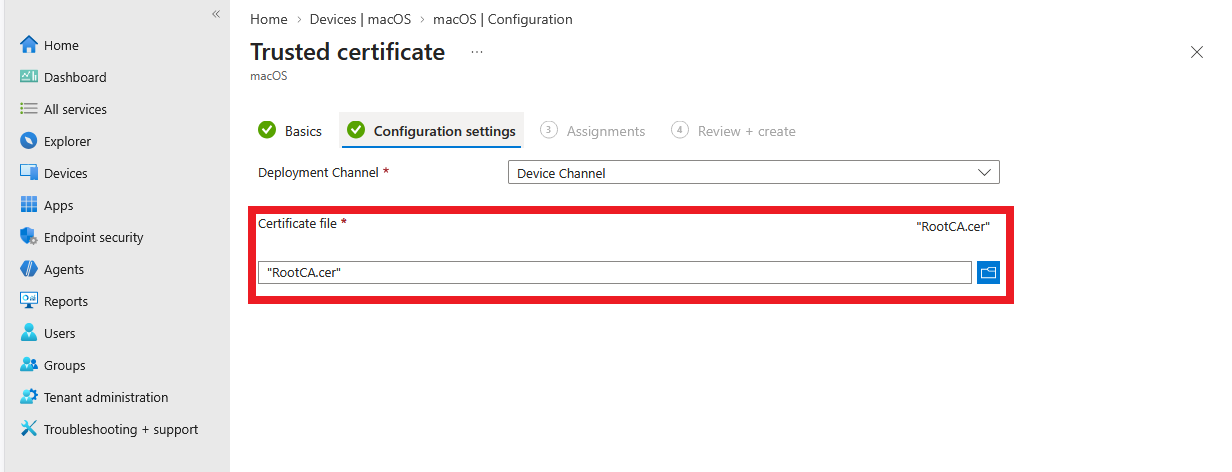Open Devices label in left navigation
Screen dimensions: 1232x472
(x=66, y=173)
